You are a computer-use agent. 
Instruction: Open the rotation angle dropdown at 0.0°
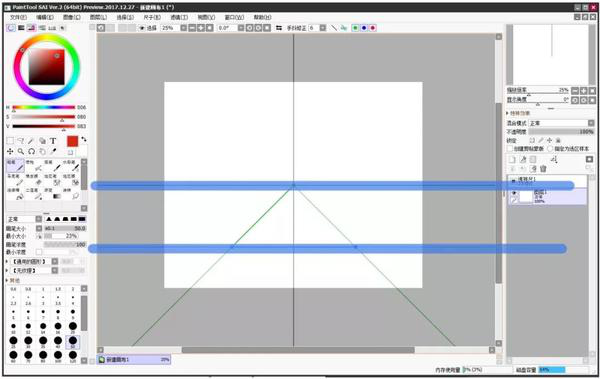(241, 28)
